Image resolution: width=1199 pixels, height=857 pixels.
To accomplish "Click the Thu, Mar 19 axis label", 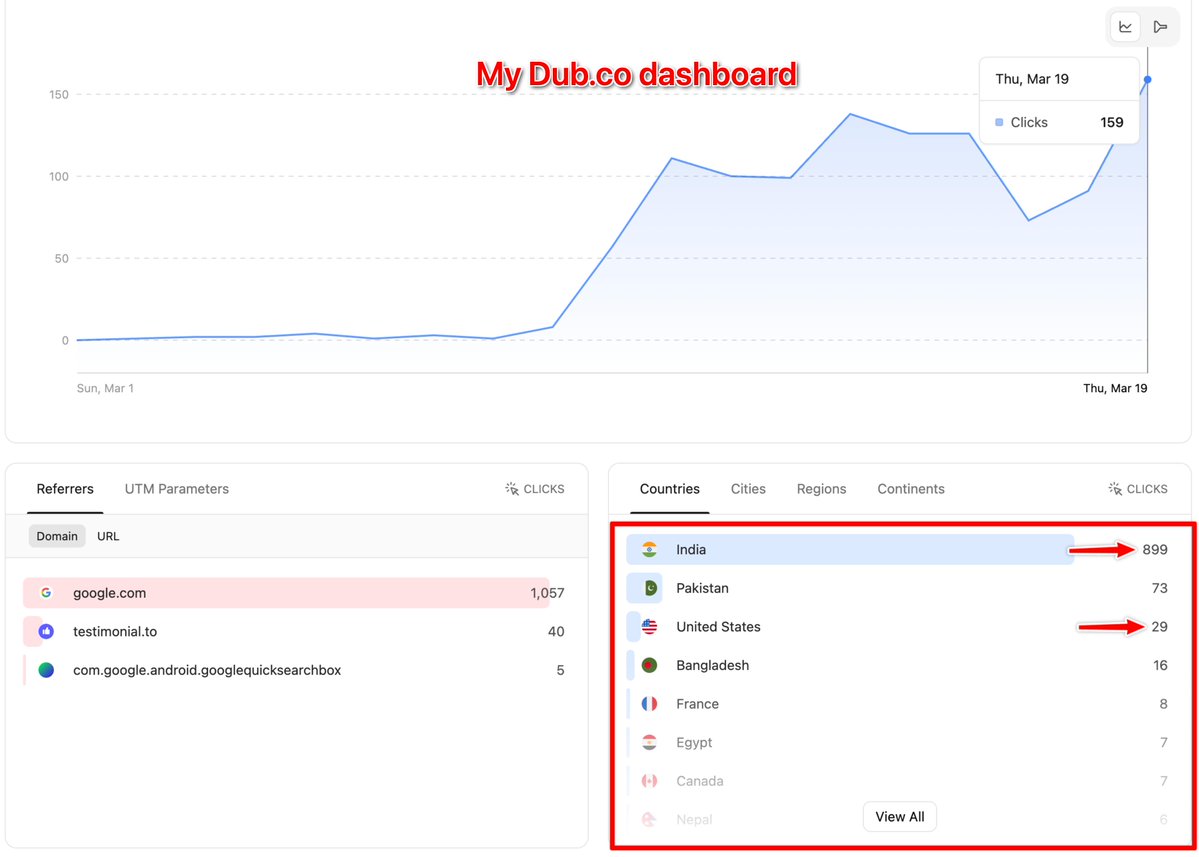I will [x=1115, y=388].
